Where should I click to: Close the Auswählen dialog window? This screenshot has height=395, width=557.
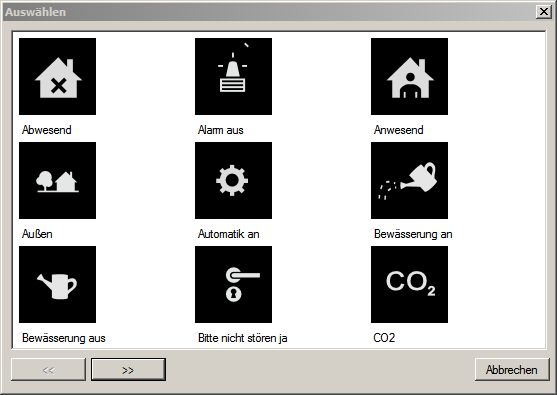(544, 12)
